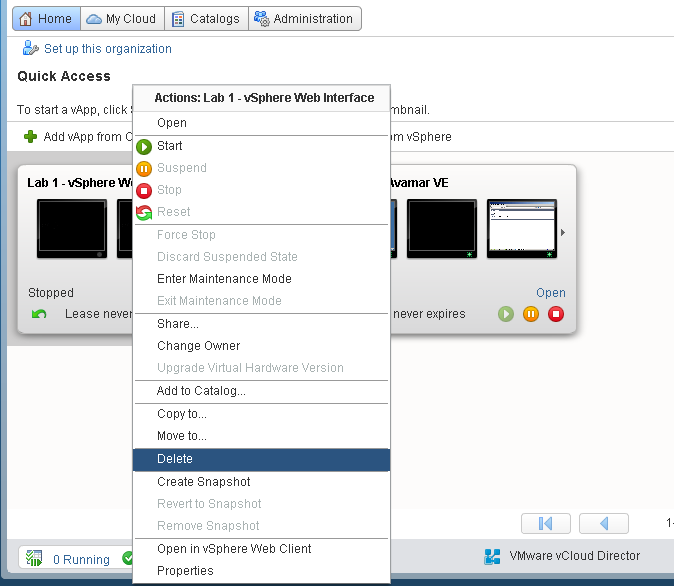Screen dimensions: 674x586
Task: Click the green lease renew arrow icon in Lab 1
Action: click(39, 314)
